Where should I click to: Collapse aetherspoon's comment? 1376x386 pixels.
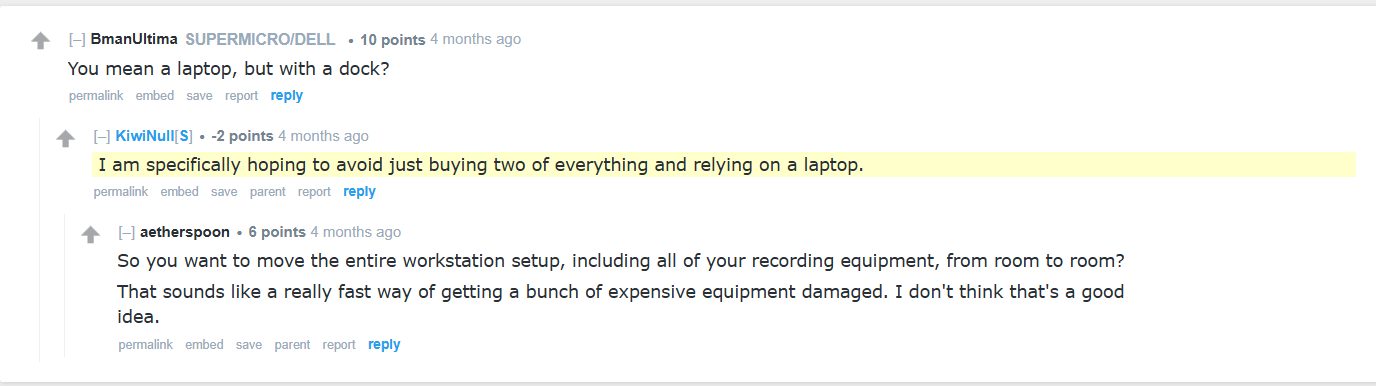pyautogui.click(x=127, y=232)
